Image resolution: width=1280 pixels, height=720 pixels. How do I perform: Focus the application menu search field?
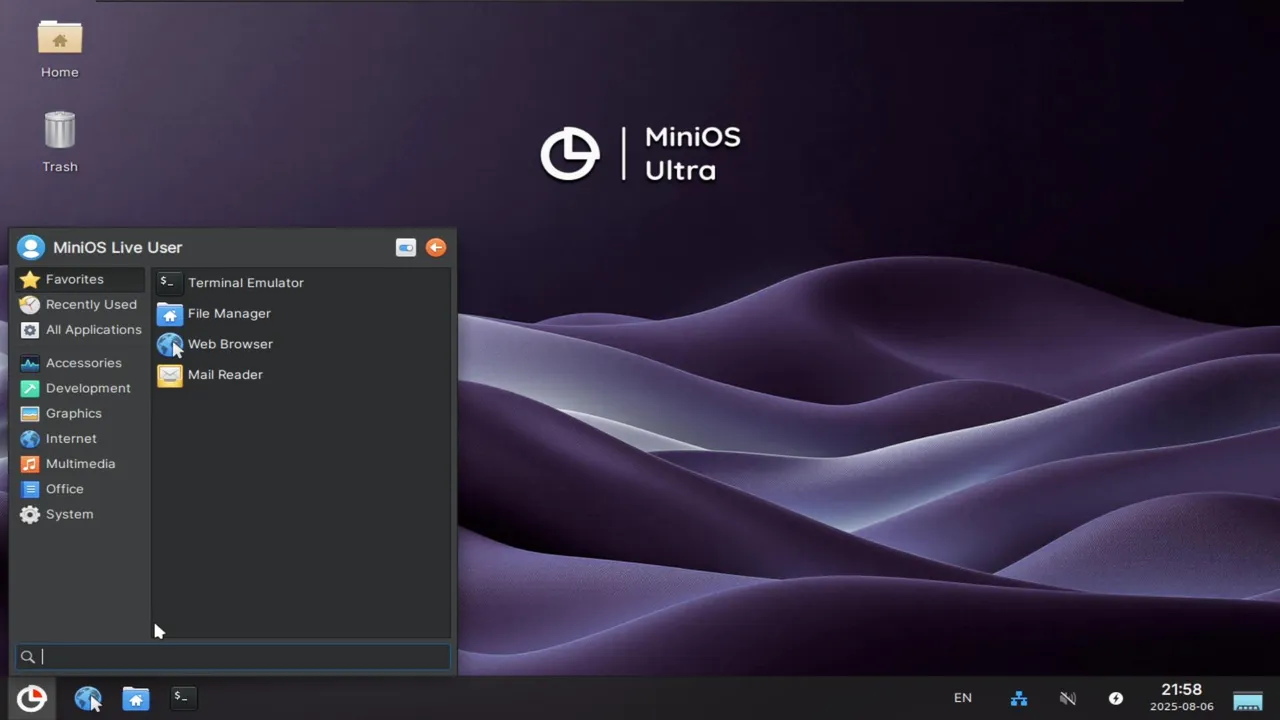[x=233, y=657]
